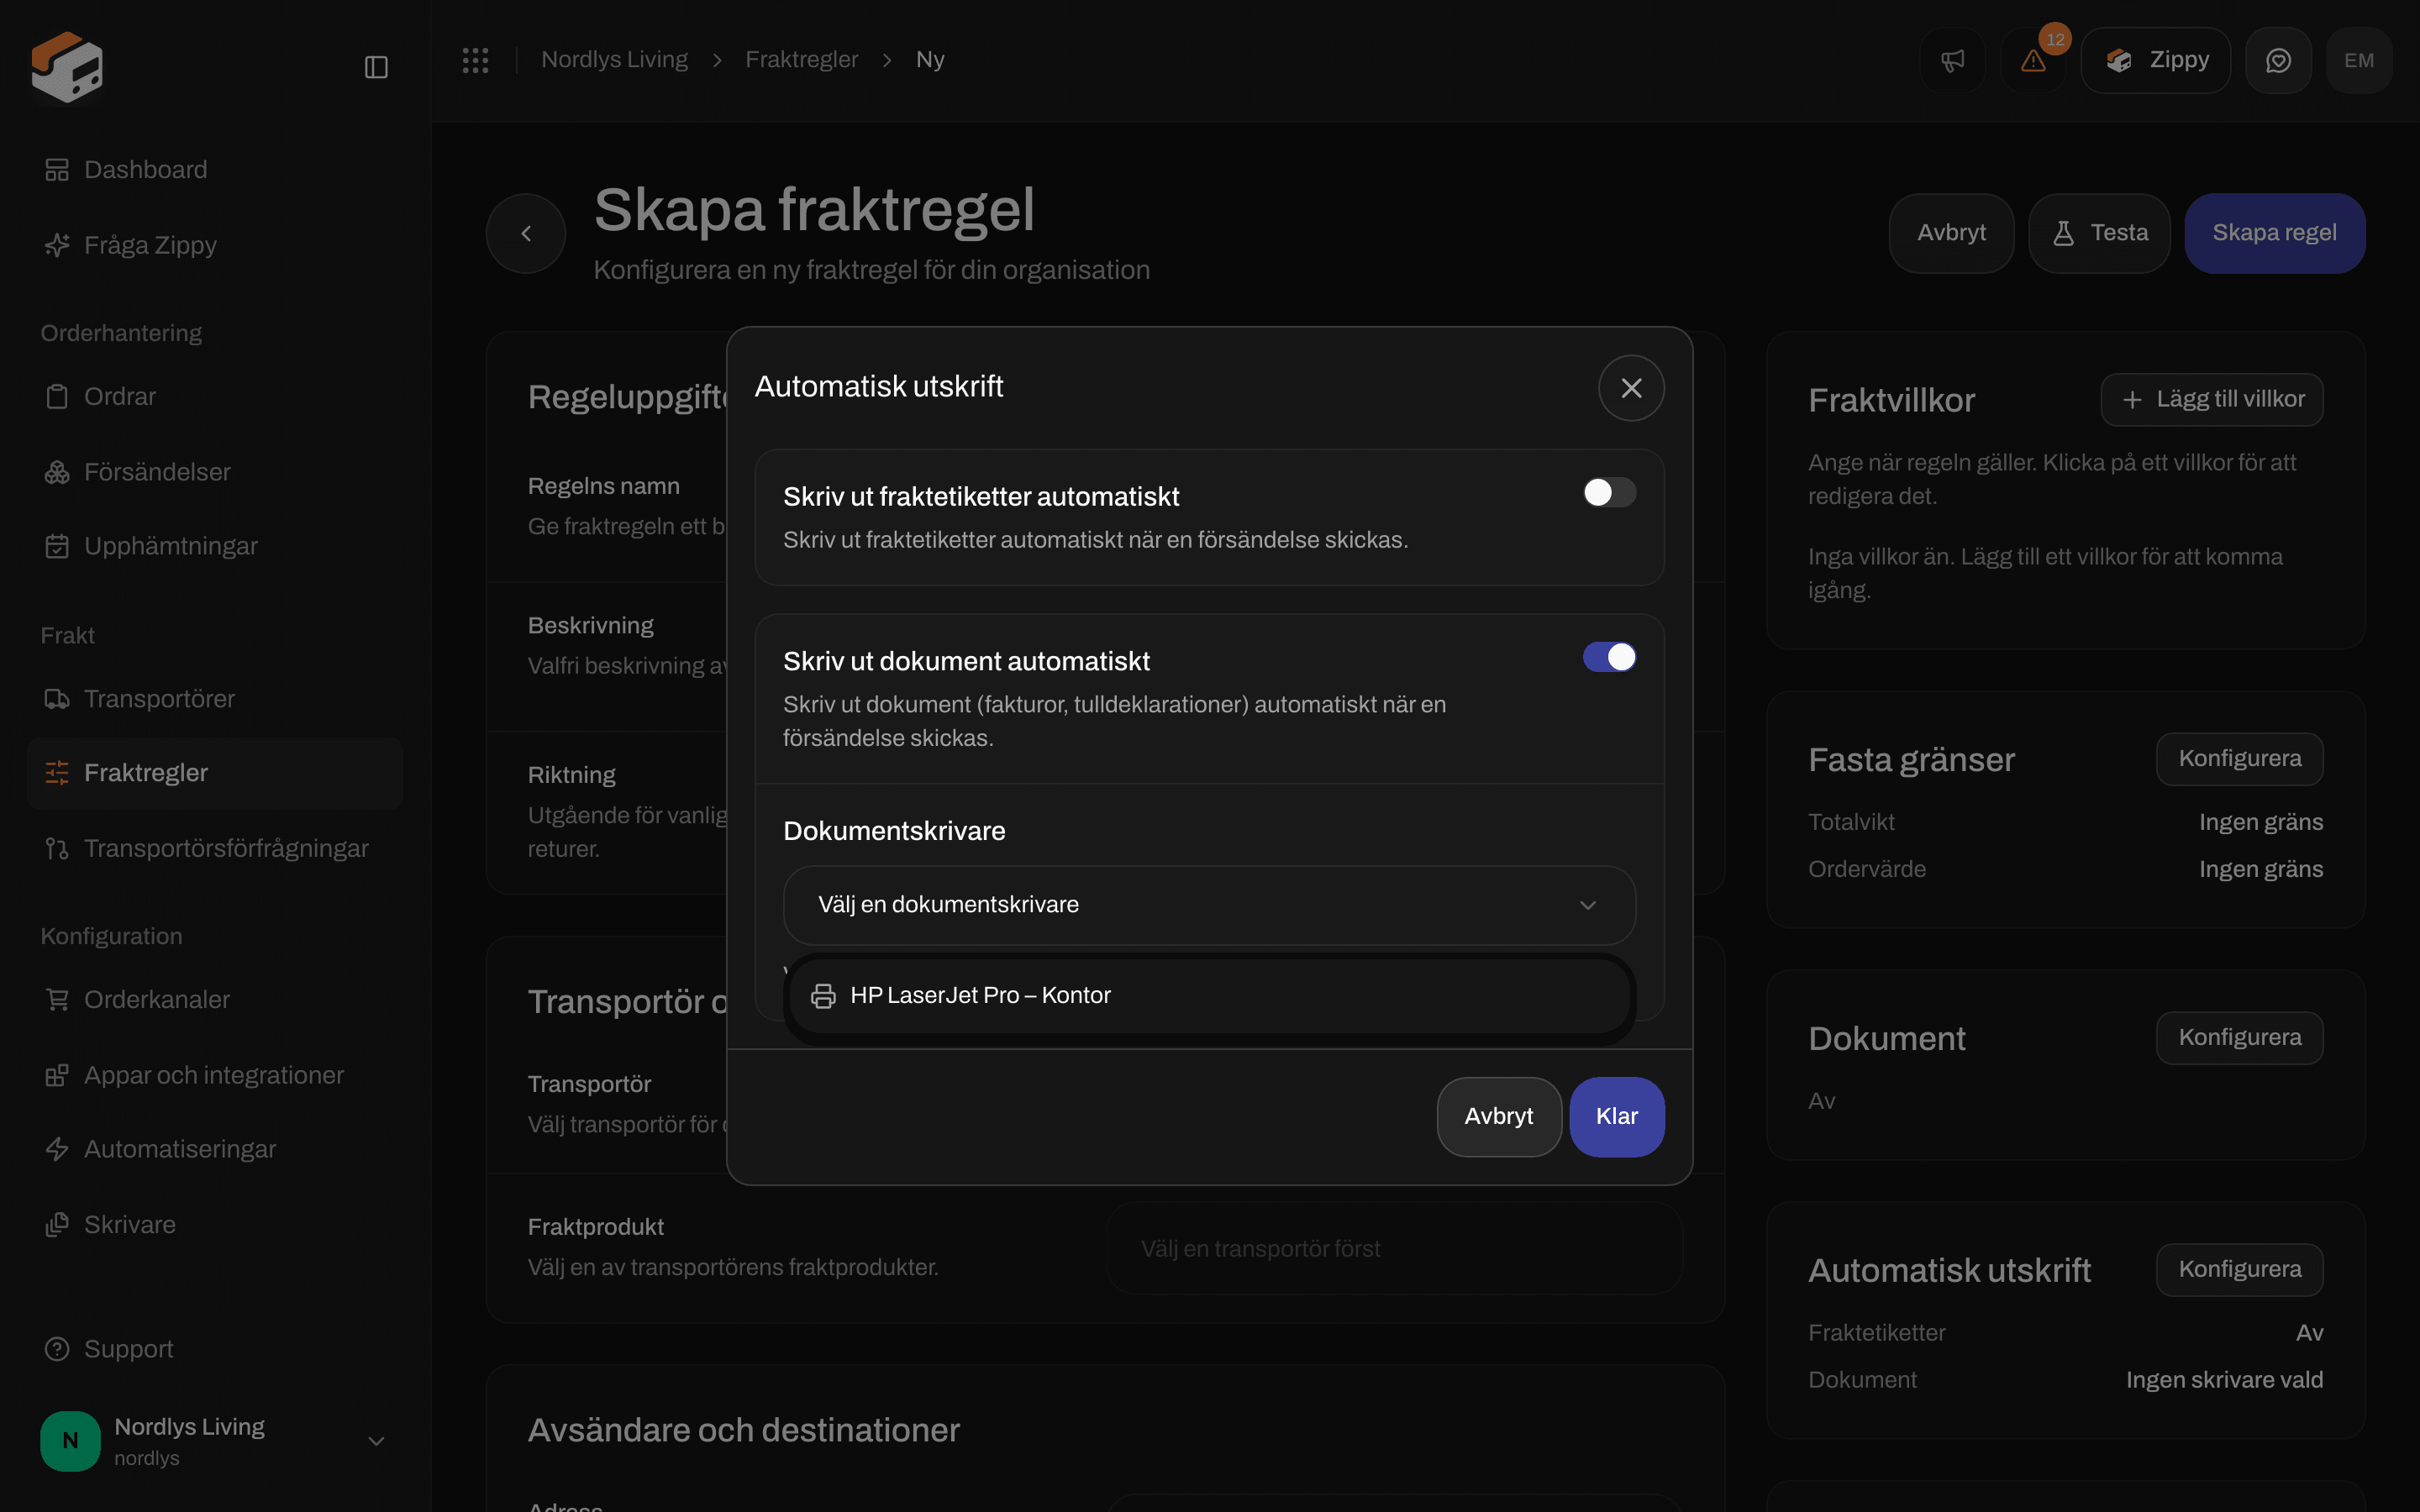Open the Ordrar menu item
Viewport: 2420px width, 1512px height.
pyautogui.click(x=214, y=397)
